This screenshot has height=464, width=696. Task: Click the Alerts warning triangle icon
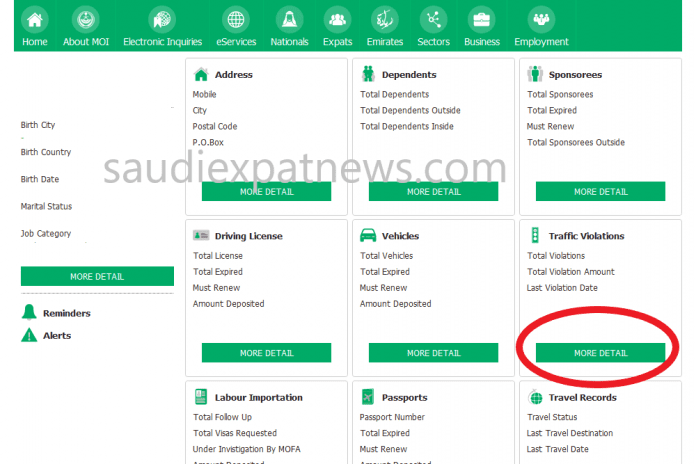pos(29,335)
